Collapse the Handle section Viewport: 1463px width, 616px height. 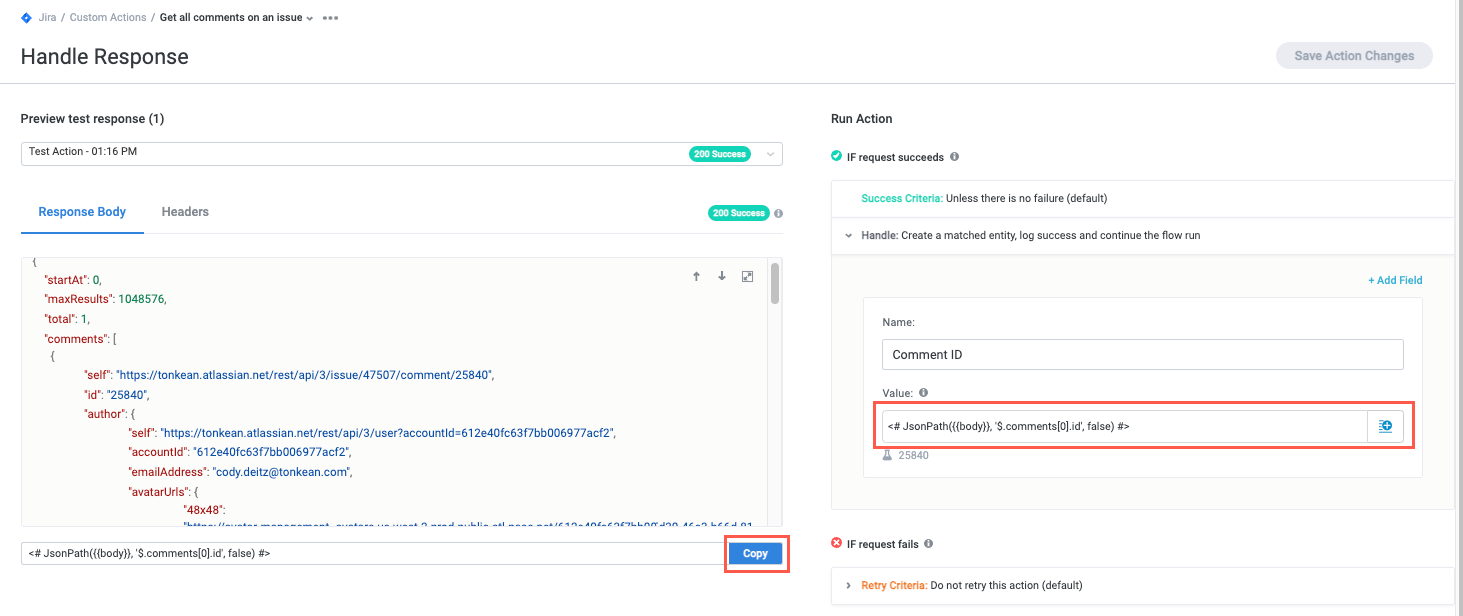point(848,236)
